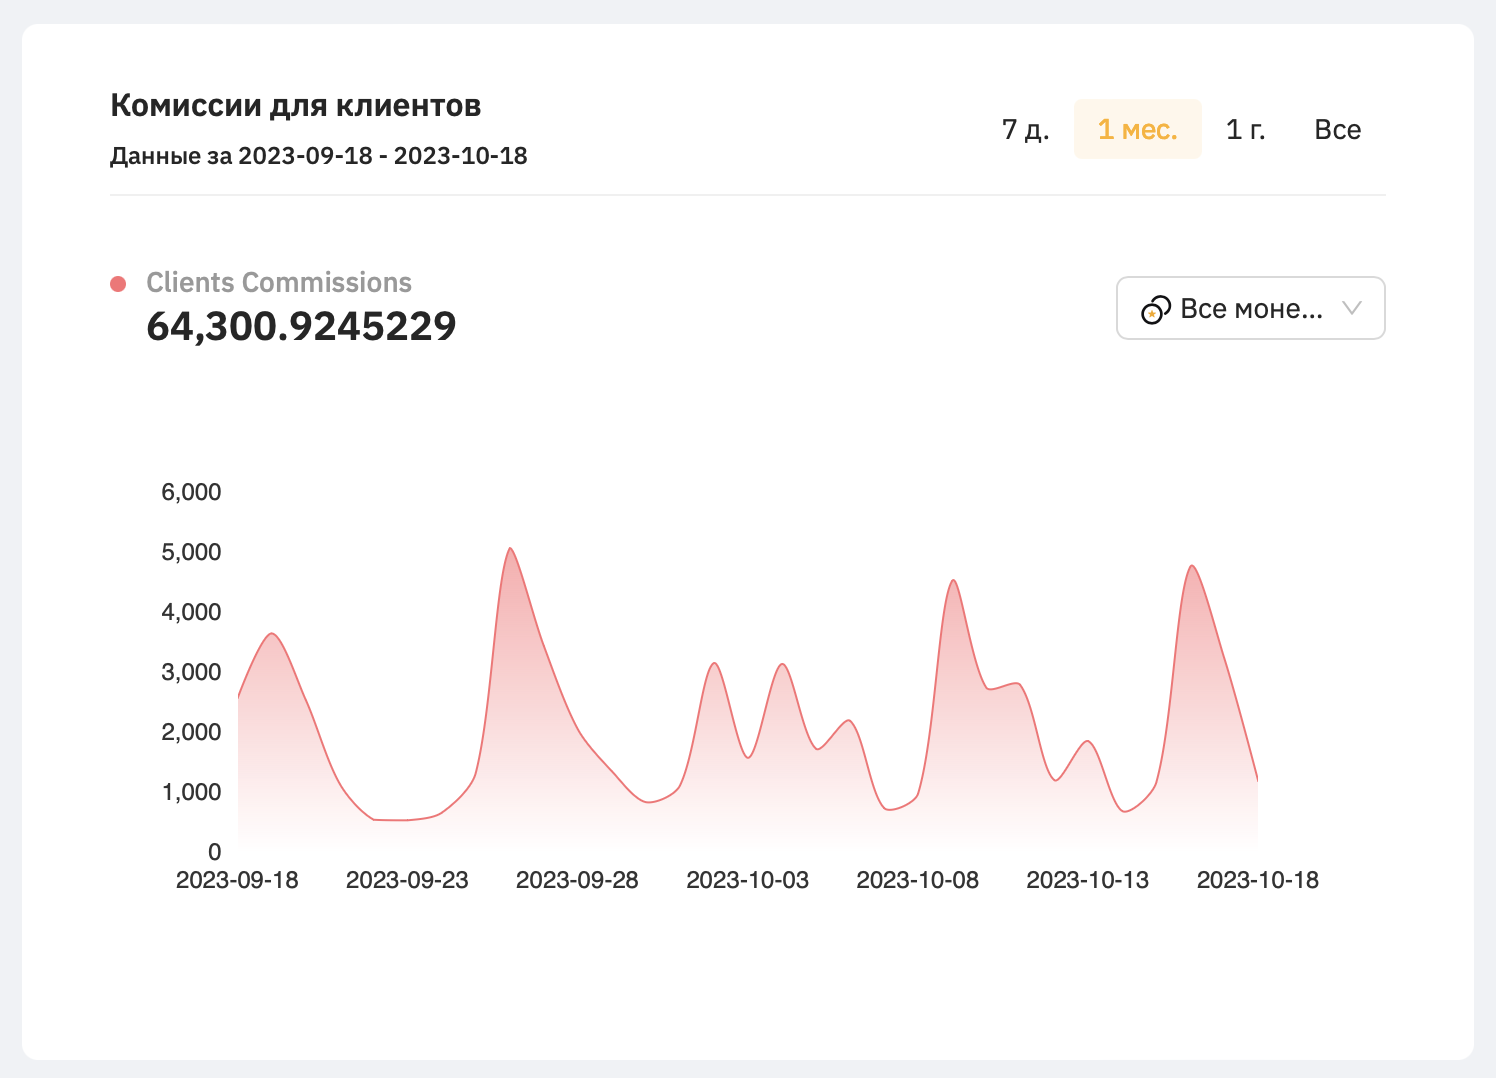
Task: Click the 2023-10-03 axis label
Action: click(x=747, y=880)
